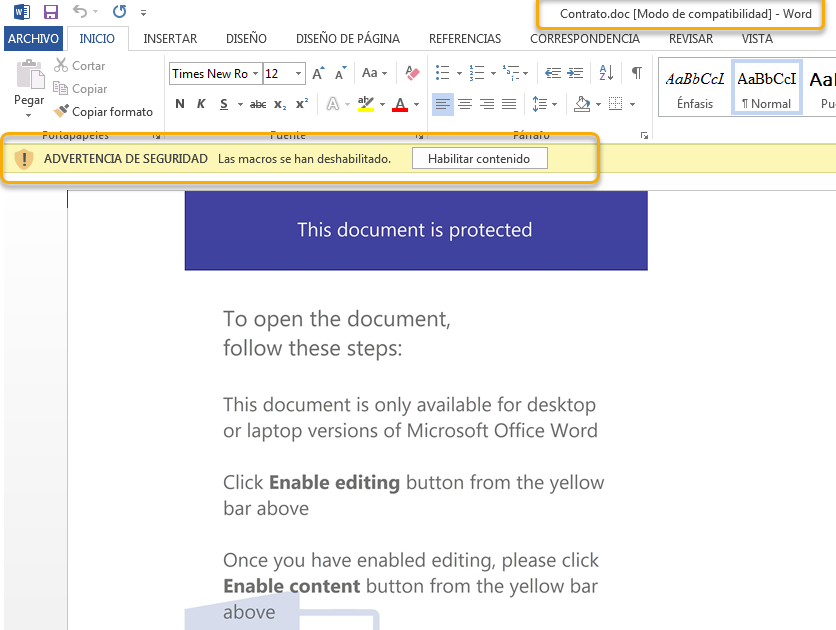836x630 pixels.
Task: Open the DISEÑO tab
Action: 246,38
